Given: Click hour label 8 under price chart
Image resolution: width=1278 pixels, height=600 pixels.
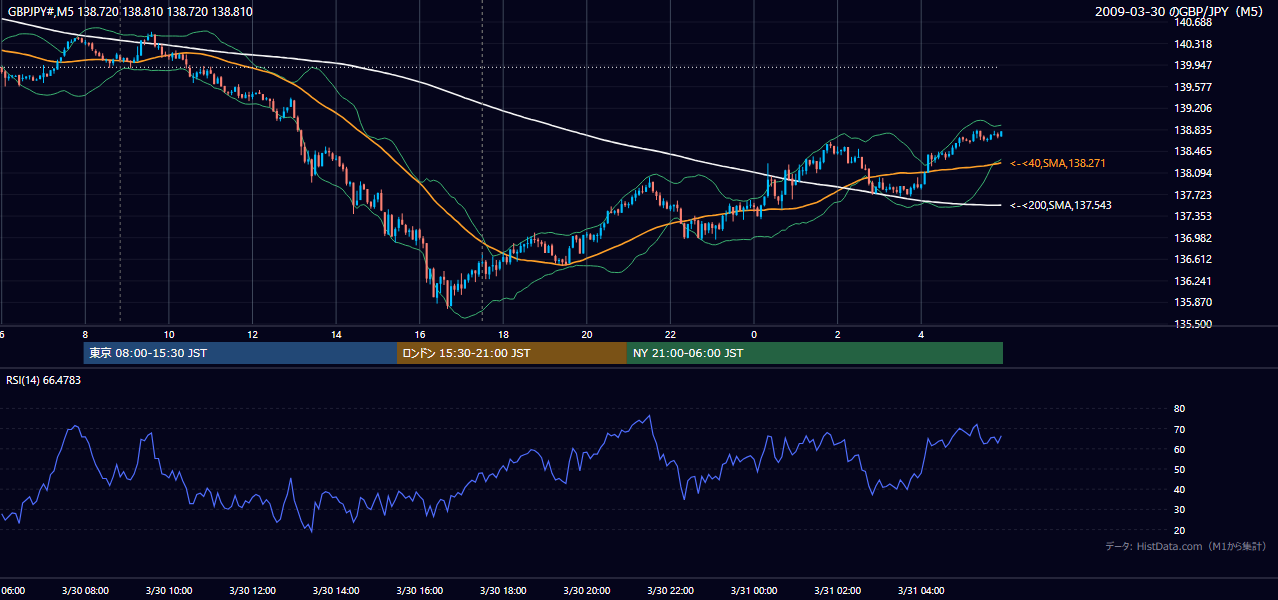Looking at the screenshot, I should click(x=85, y=334).
